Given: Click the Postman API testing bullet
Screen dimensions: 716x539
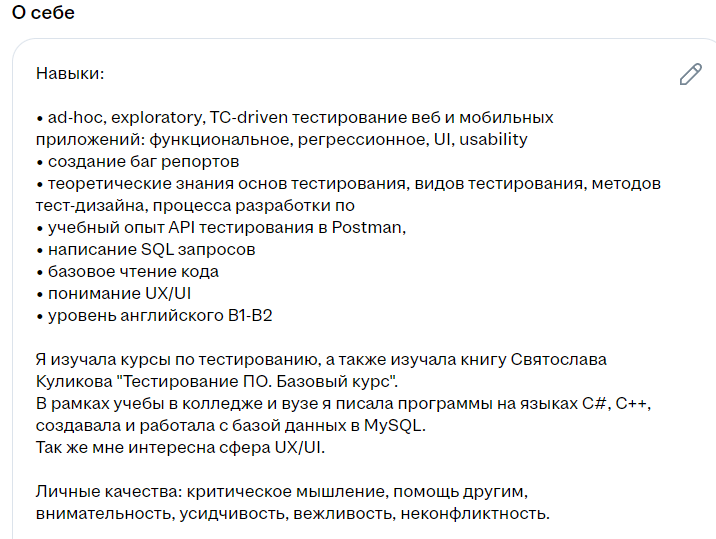Looking at the screenshot, I should tap(221, 227).
